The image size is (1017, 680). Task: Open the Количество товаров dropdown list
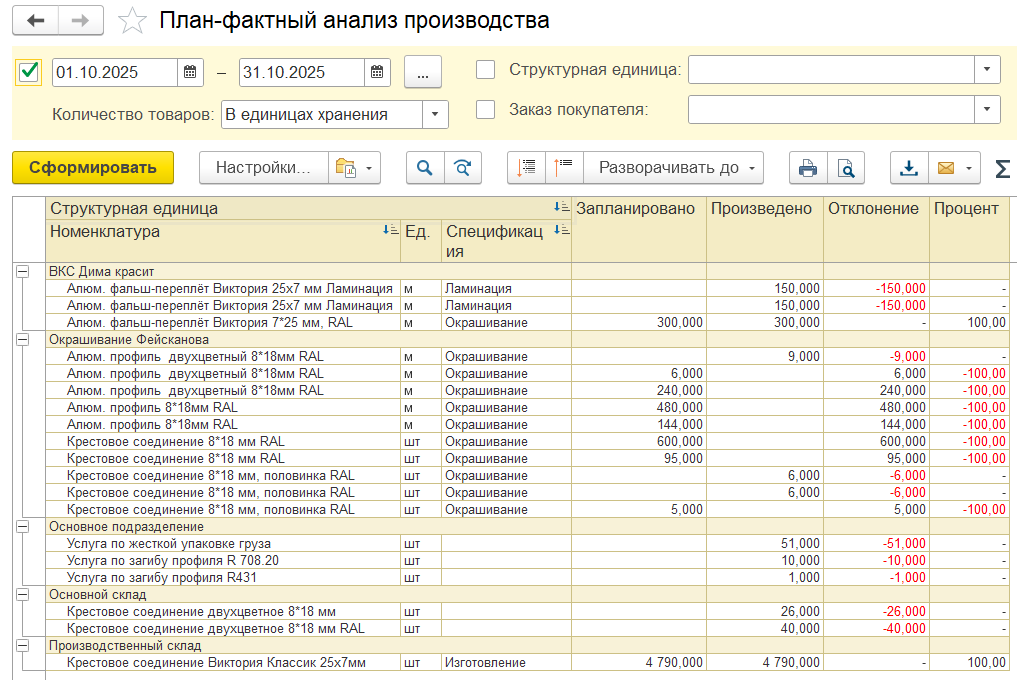click(x=435, y=115)
